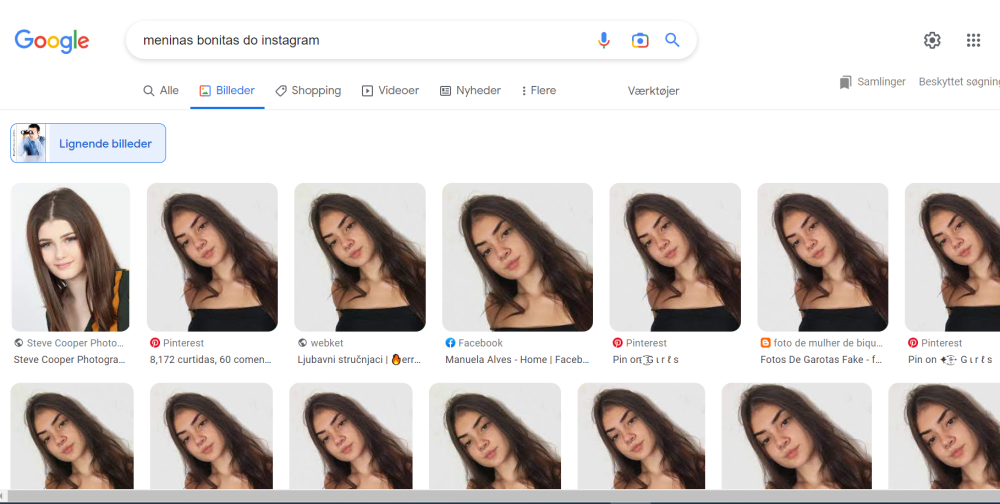The image size is (1000, 504).
Task: Switch to the Videoer tab
Action: pos(390,91)
